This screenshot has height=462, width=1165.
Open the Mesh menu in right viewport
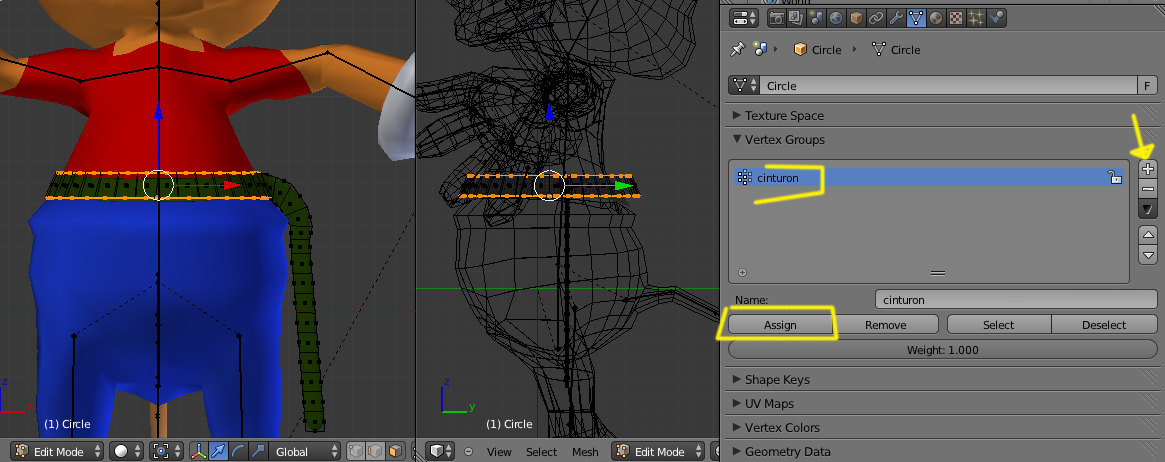(585, 452)
